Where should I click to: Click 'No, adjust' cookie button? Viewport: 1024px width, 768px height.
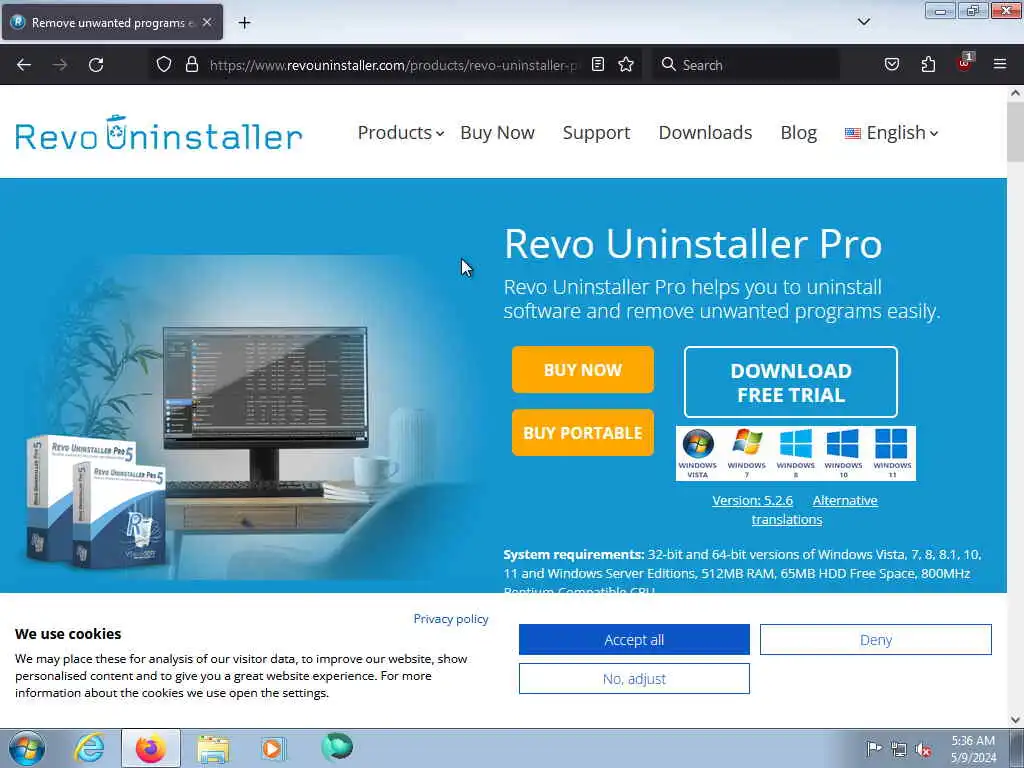click(x=634, y=679)
